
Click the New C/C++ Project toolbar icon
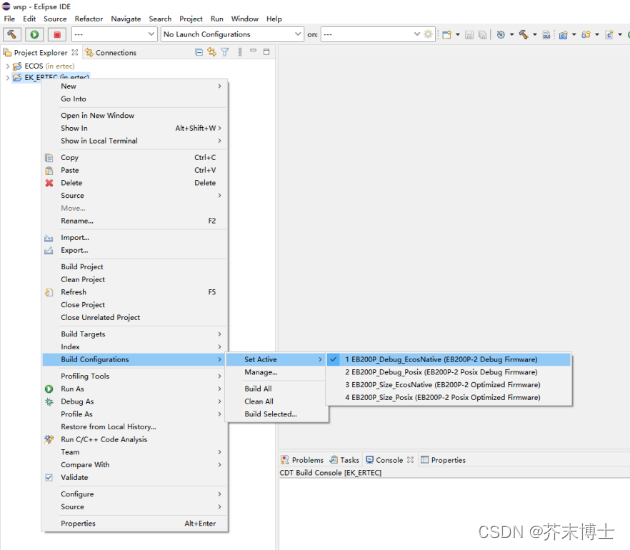coord(563,35)
